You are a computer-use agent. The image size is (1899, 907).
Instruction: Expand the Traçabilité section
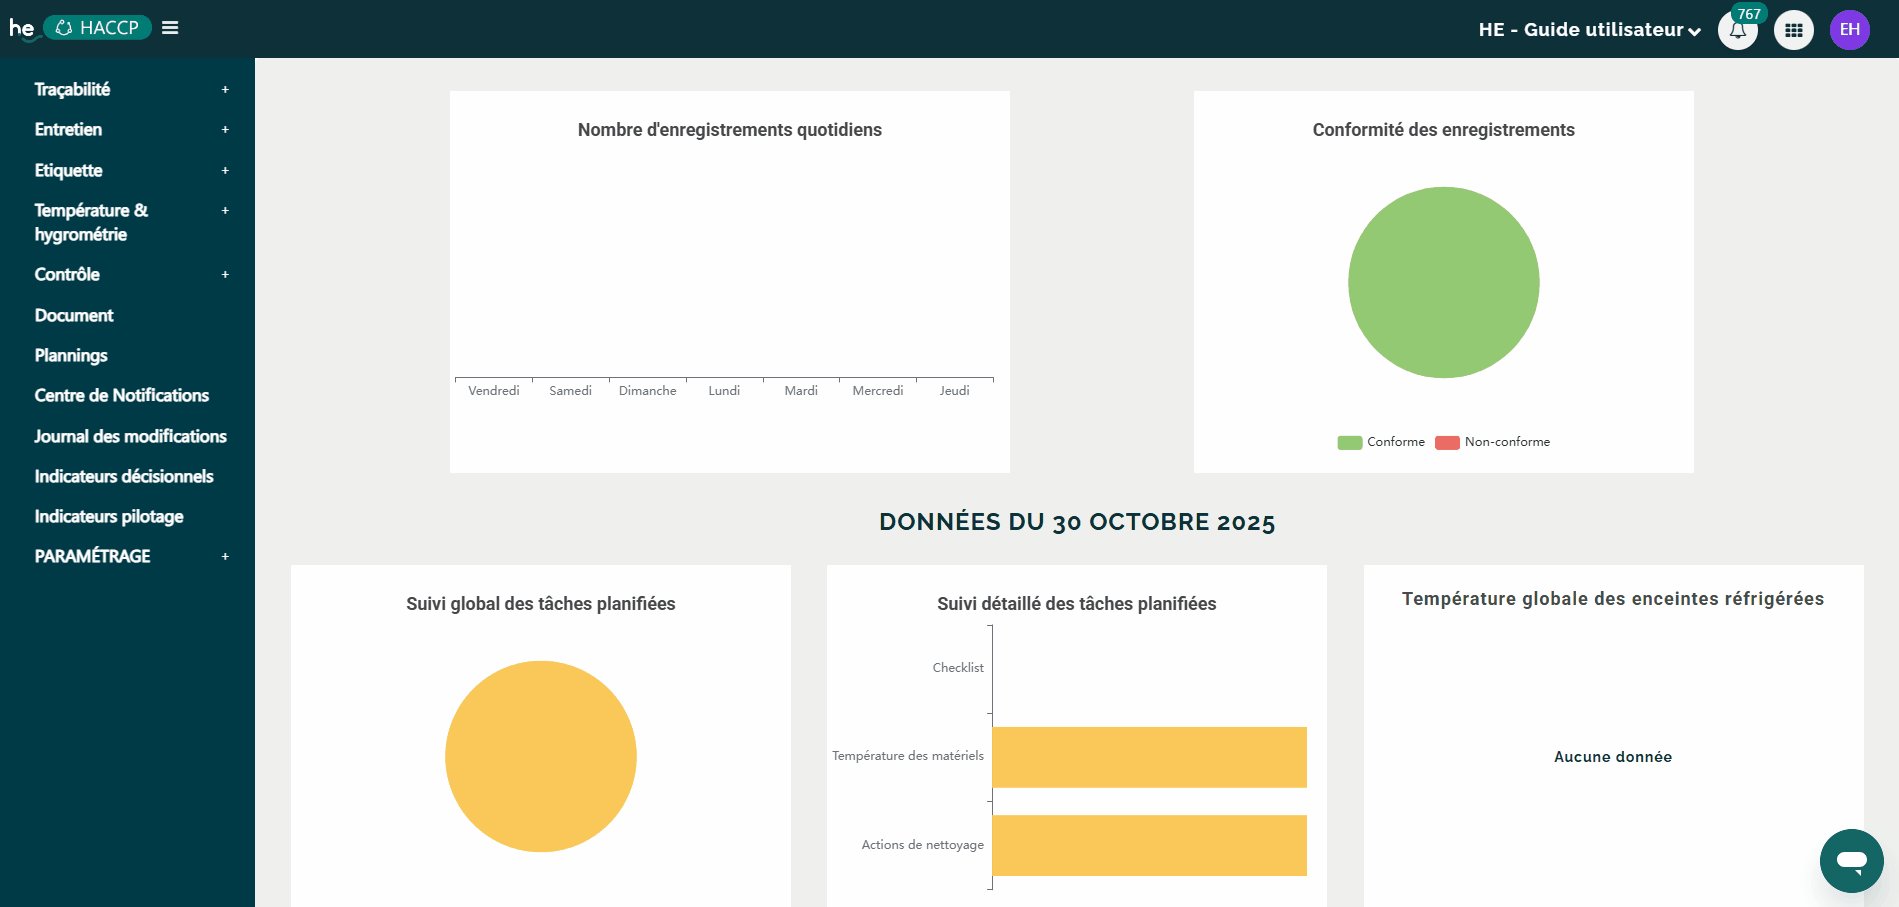74,89
